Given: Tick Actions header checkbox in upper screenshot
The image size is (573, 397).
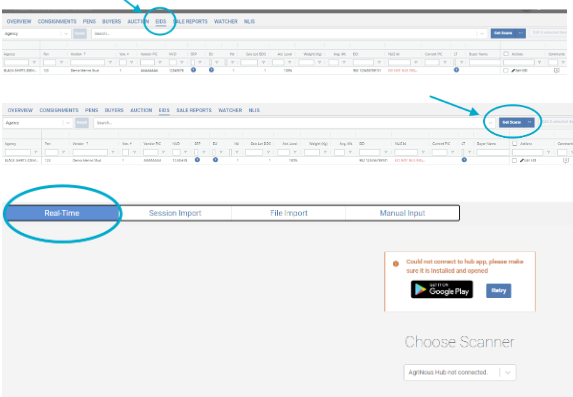Looking at the screenshot, I should pyautogui.click(x=506, y=54).
